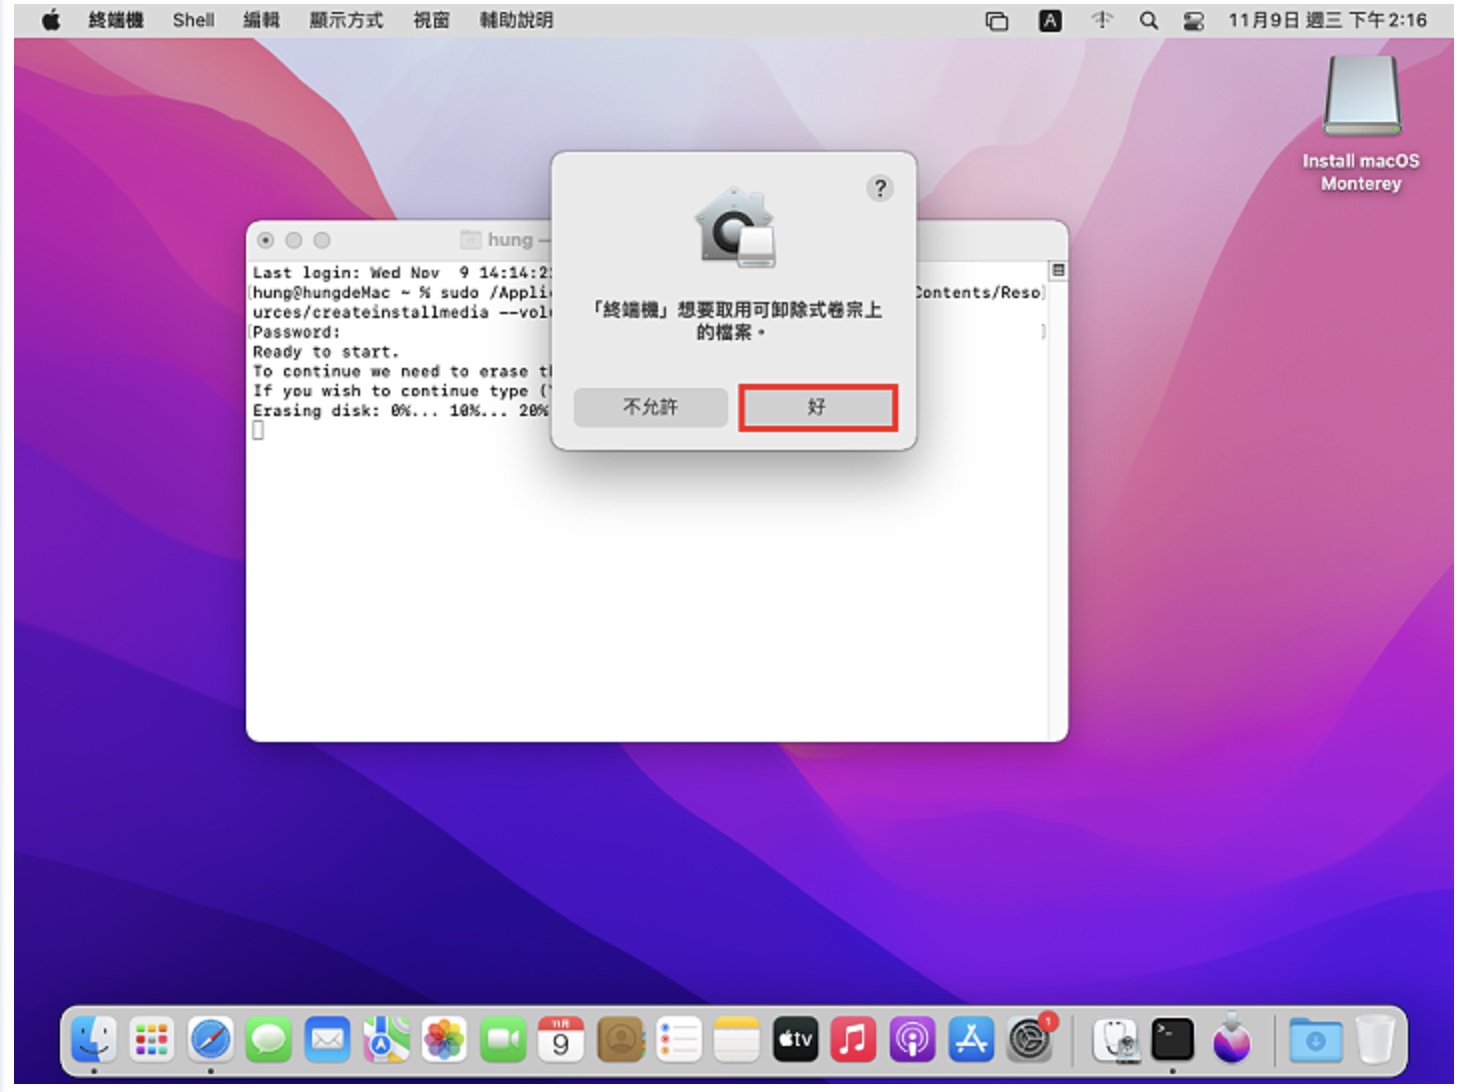Click the Wi-Fi status icon in the menu bar
This screenshot has width=1470, height=1092.
tap(1102, 20)
